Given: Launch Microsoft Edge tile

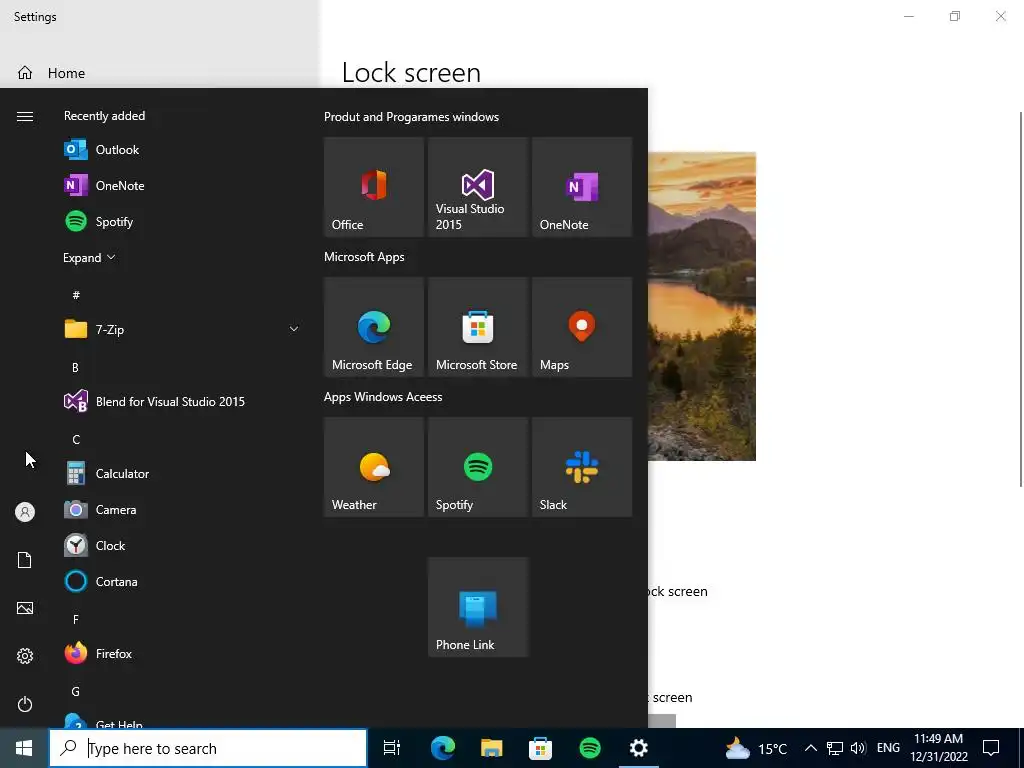Looking at the screenshot, I should (x=374, y=327).
